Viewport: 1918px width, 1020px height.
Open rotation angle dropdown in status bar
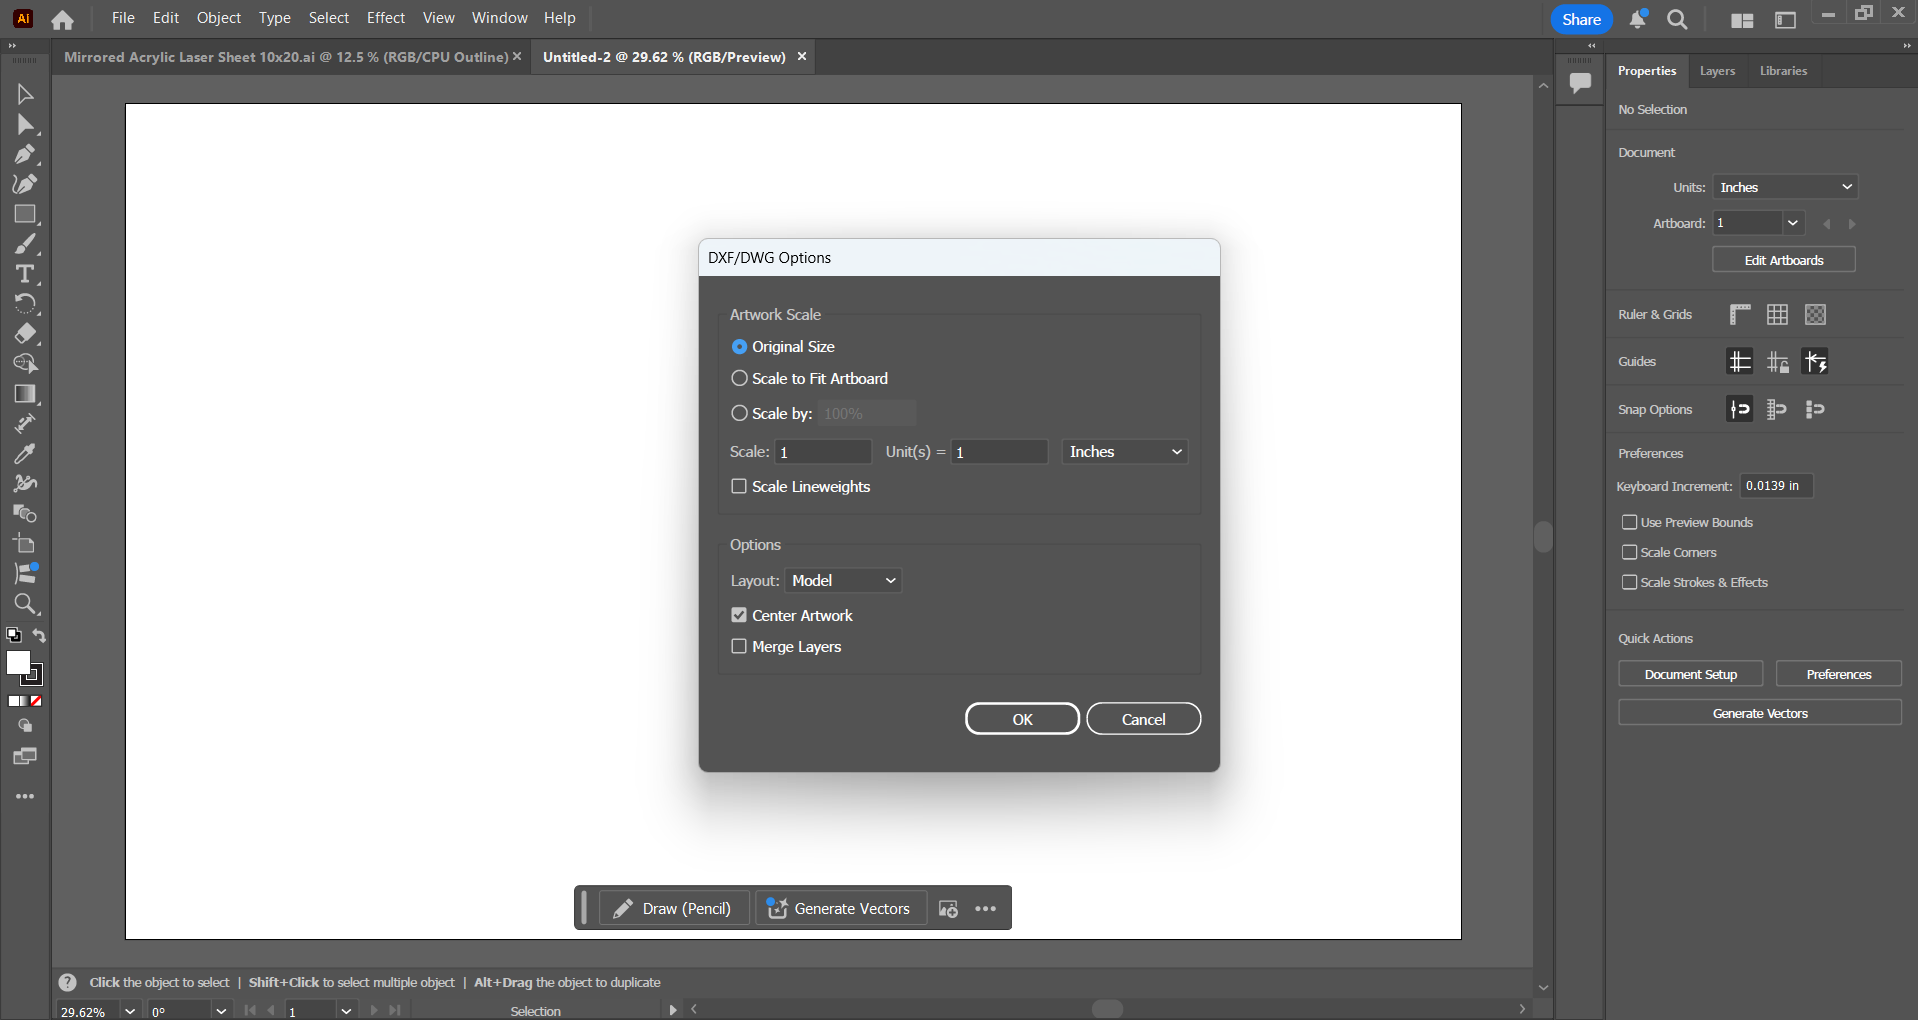pyautogui.click(x=221, y=1011)
